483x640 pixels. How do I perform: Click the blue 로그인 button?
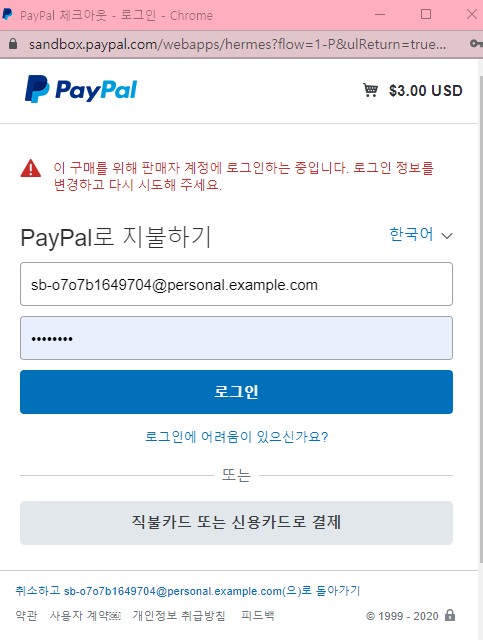(236, 392)
